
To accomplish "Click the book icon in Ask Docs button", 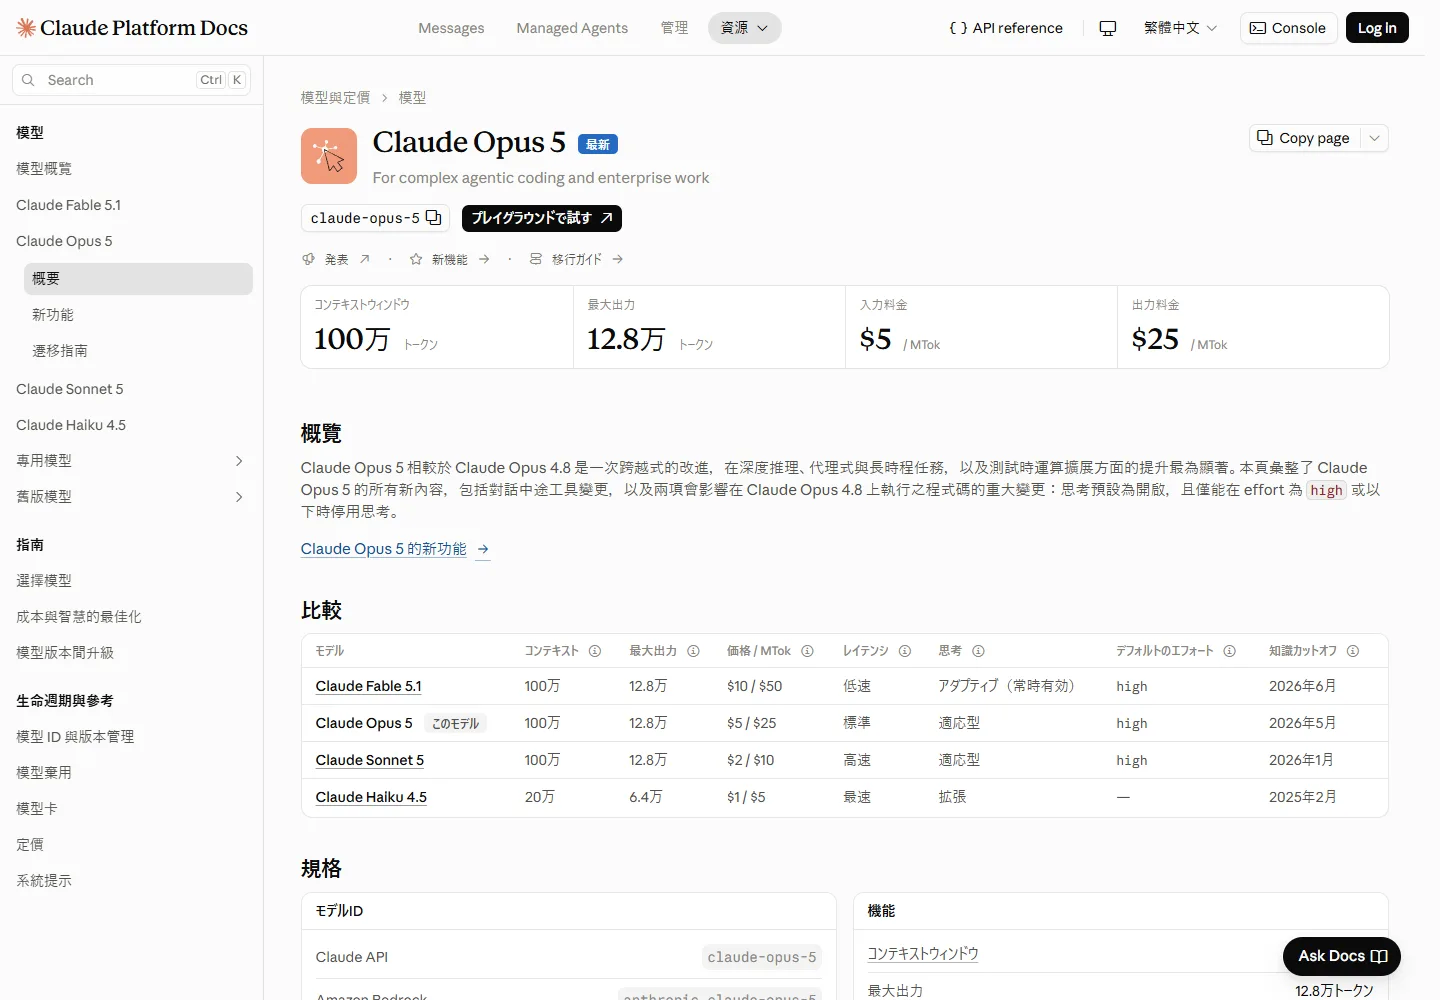I will [1379, 957].
